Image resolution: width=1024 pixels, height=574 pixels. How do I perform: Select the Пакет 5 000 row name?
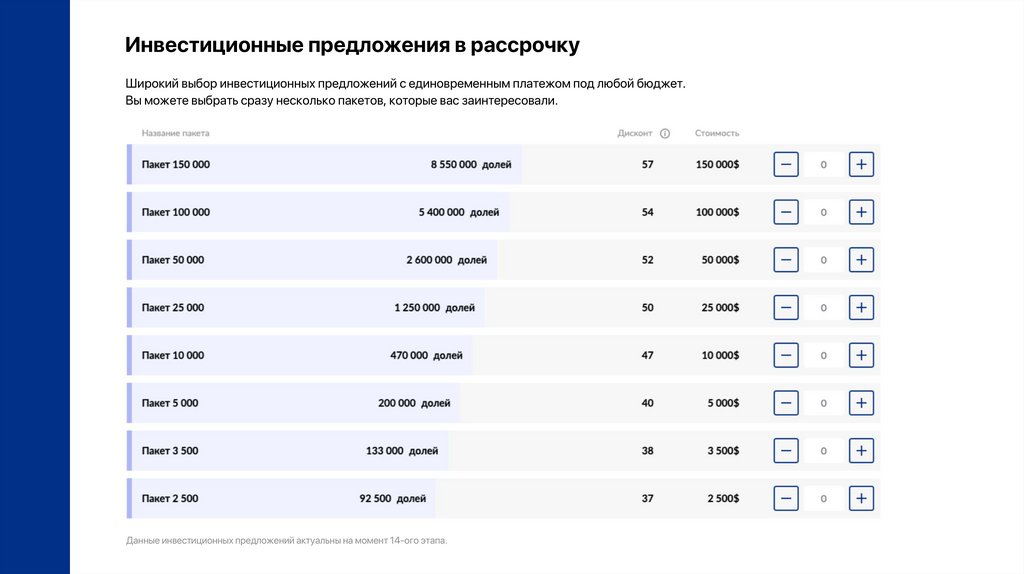(x=170, y=403)
